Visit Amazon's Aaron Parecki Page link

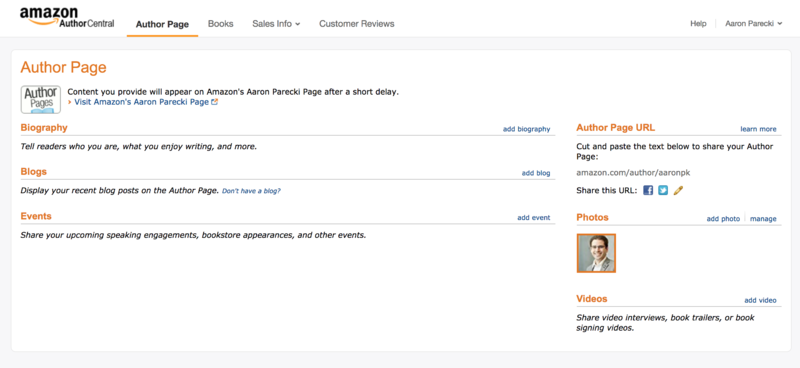point(141,102)
